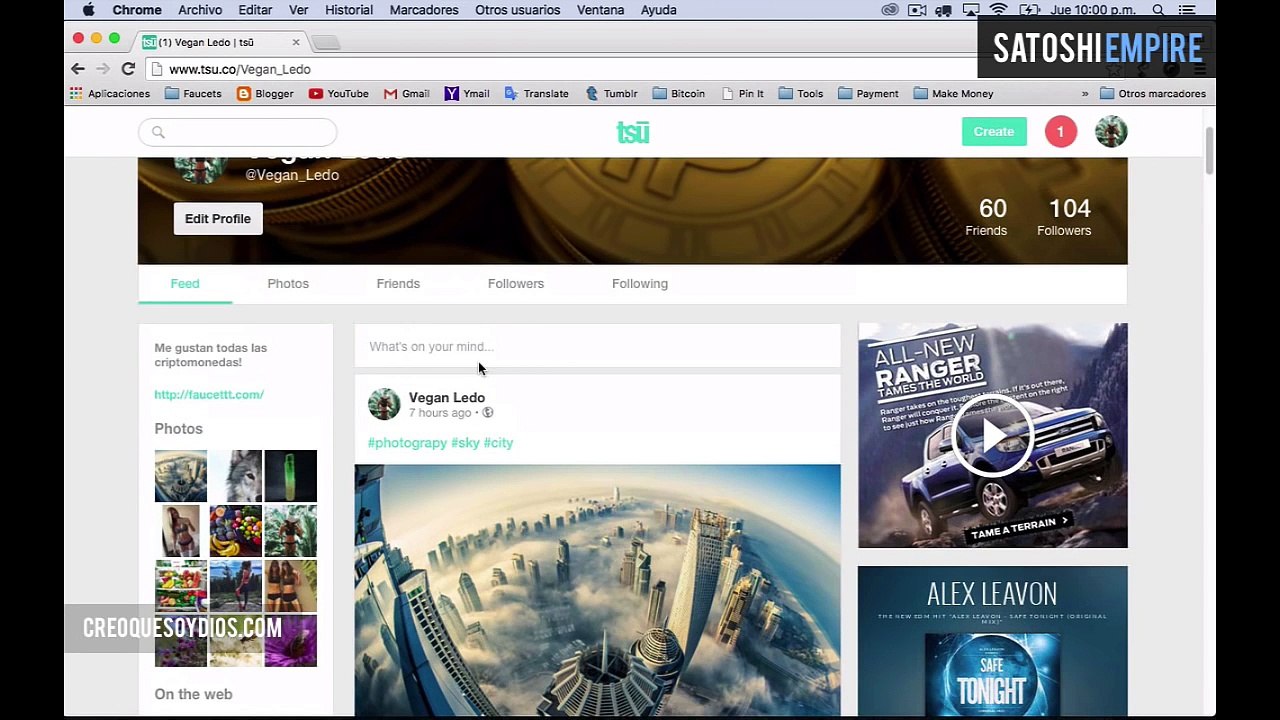This screenshot has height=720, width=1280.
Task: Click the Create button
Action: click(x=994, y=132)
